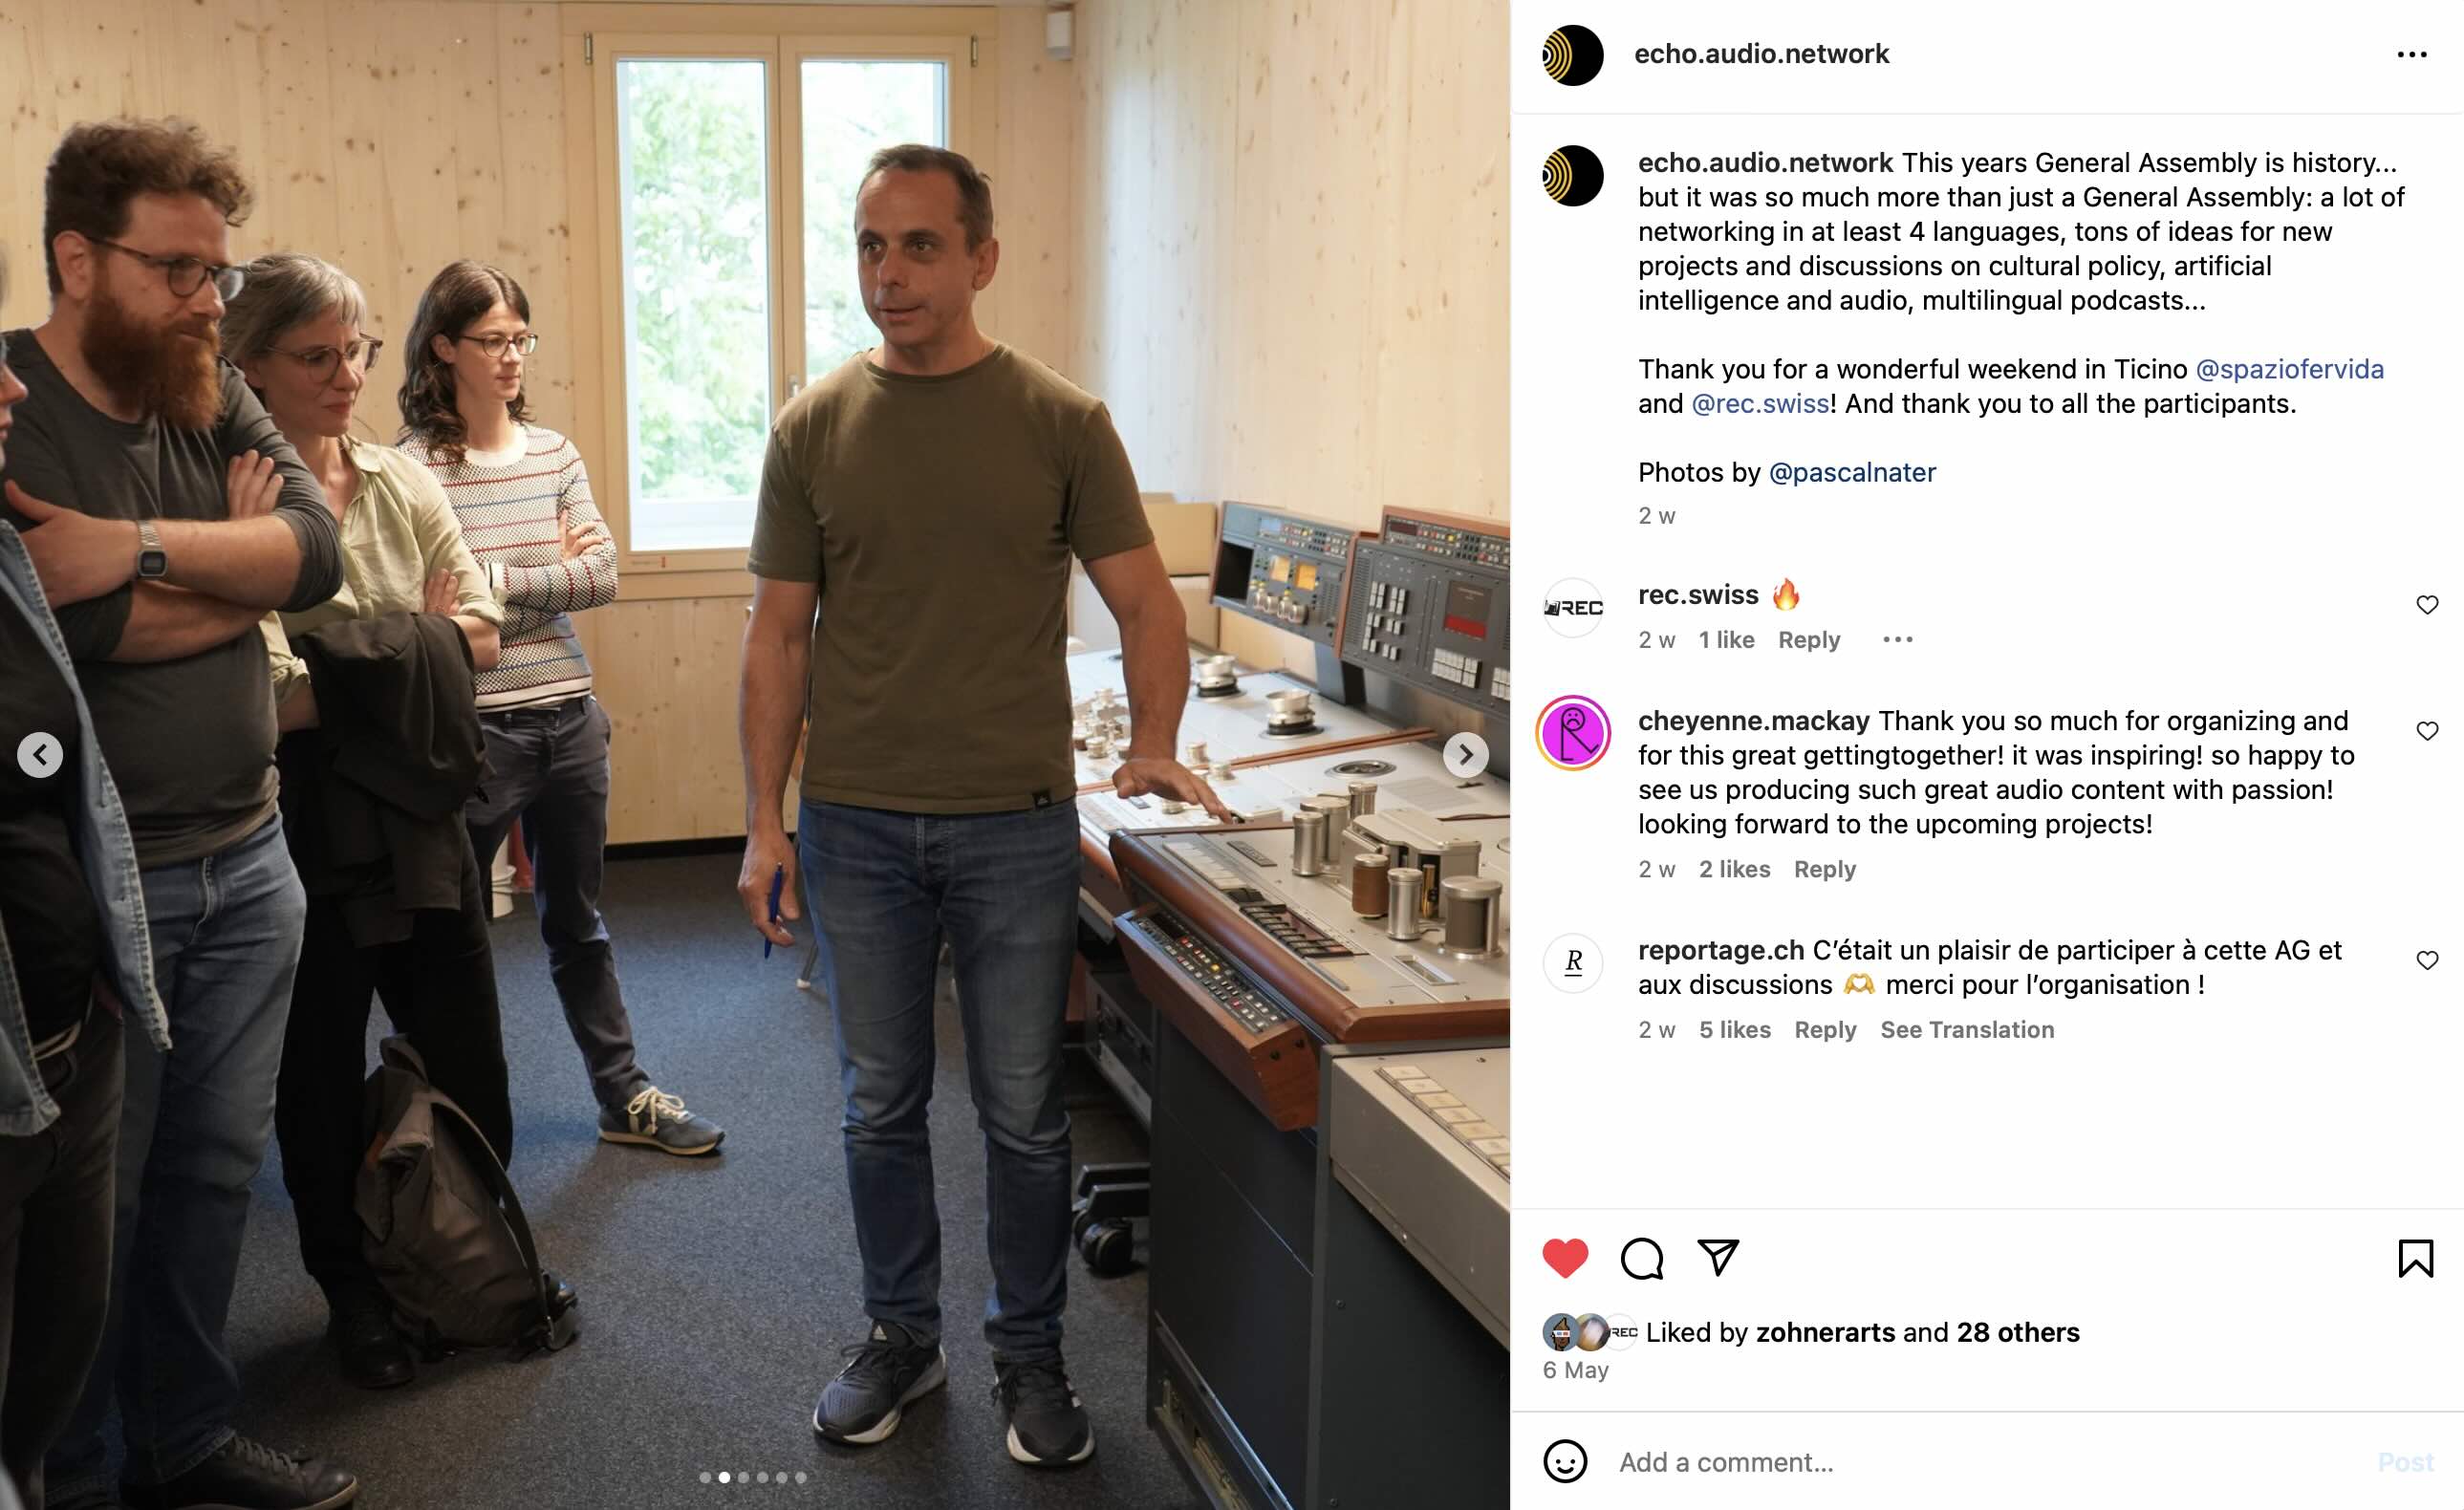View the 28 others who liked
Viewport: 2464px width, 1510px height.
click(2017, 1332)
